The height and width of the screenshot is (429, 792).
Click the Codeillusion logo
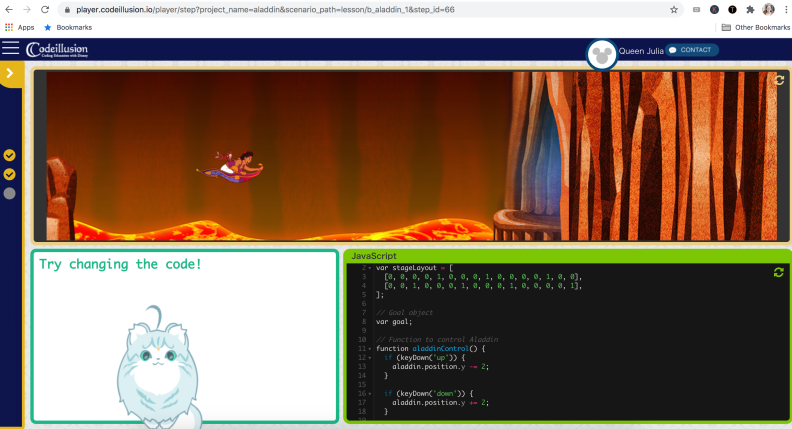[x=57, y=50]
